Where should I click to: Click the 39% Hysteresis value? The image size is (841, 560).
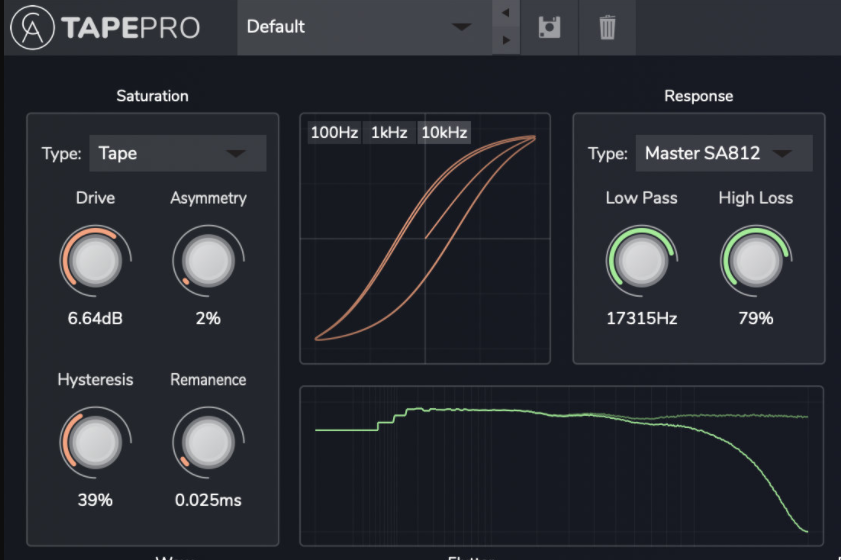tap(95, 500)
